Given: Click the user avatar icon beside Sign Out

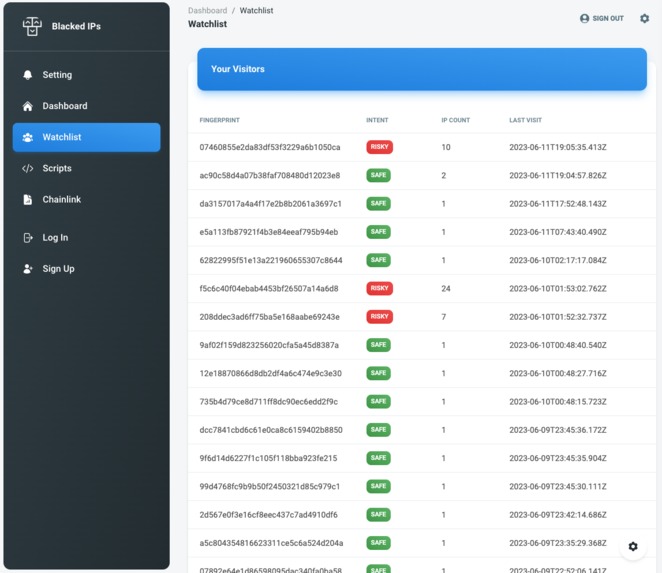Looking at the screenshot, I should [584, 18].
